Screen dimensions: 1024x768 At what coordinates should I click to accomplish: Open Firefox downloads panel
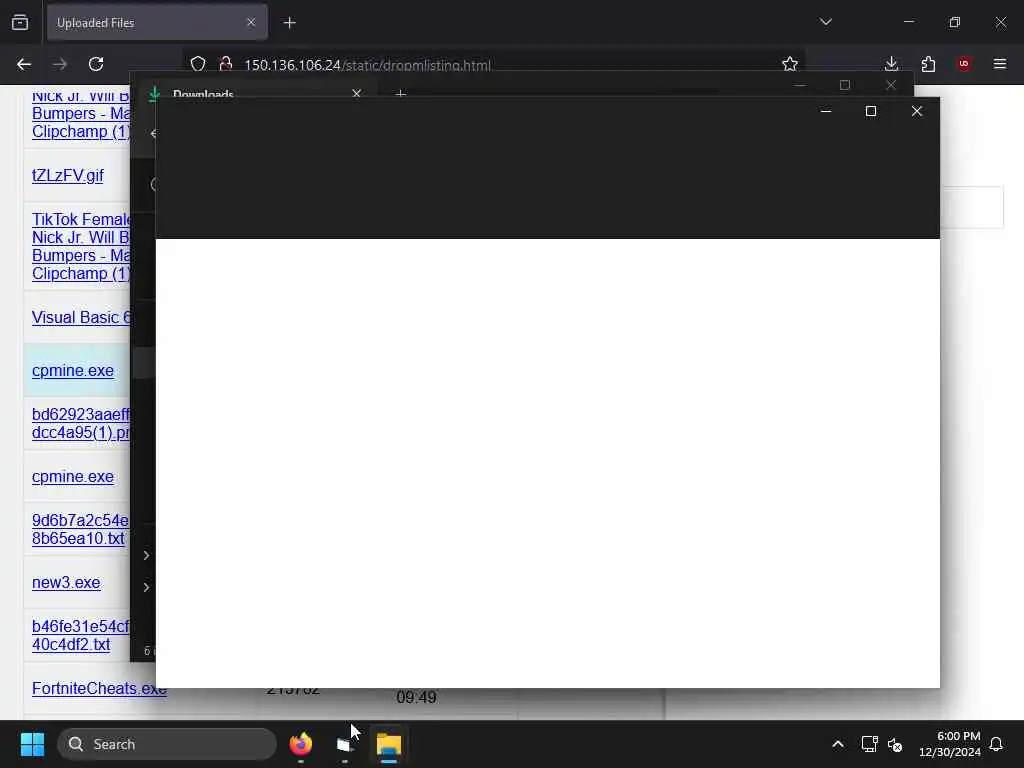click(891, 64)
